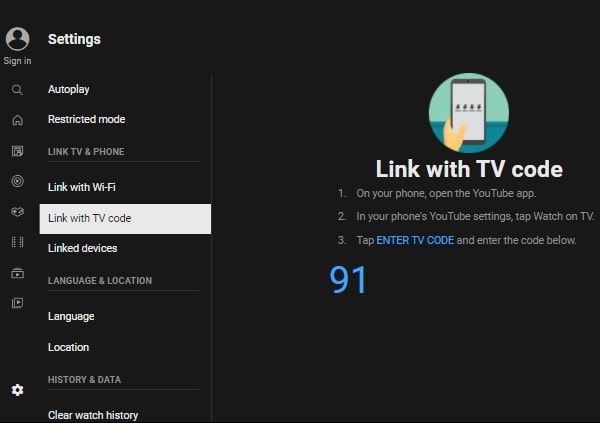Click the HISTORY & DATA section header

tap(85, 380)
